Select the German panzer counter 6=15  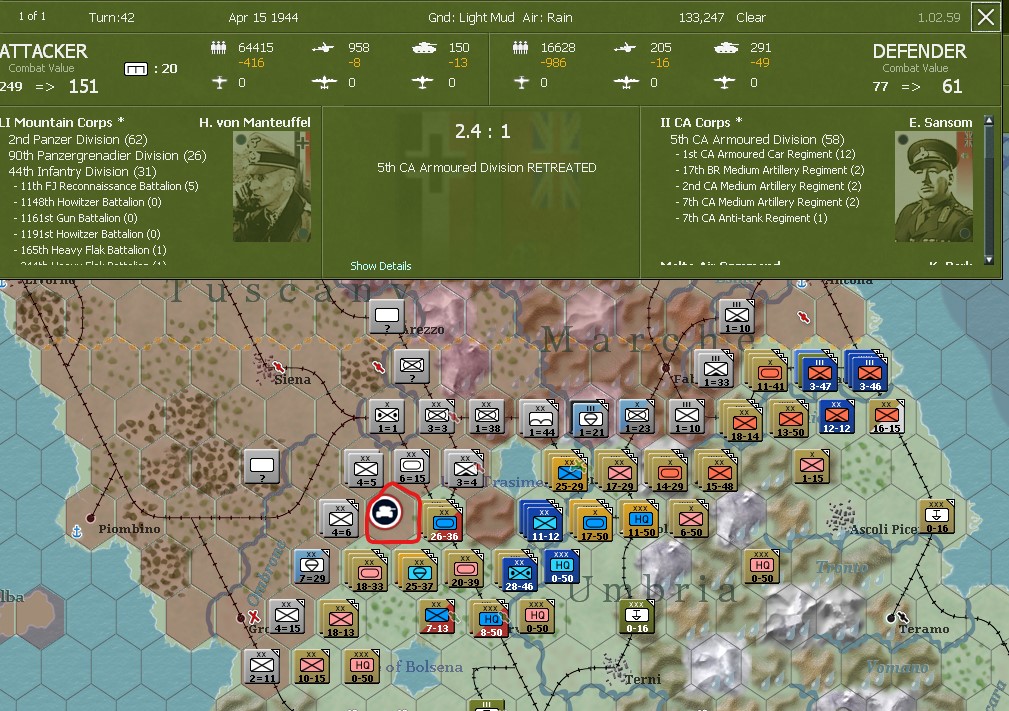pyautogui.click(x=412, y=466)
